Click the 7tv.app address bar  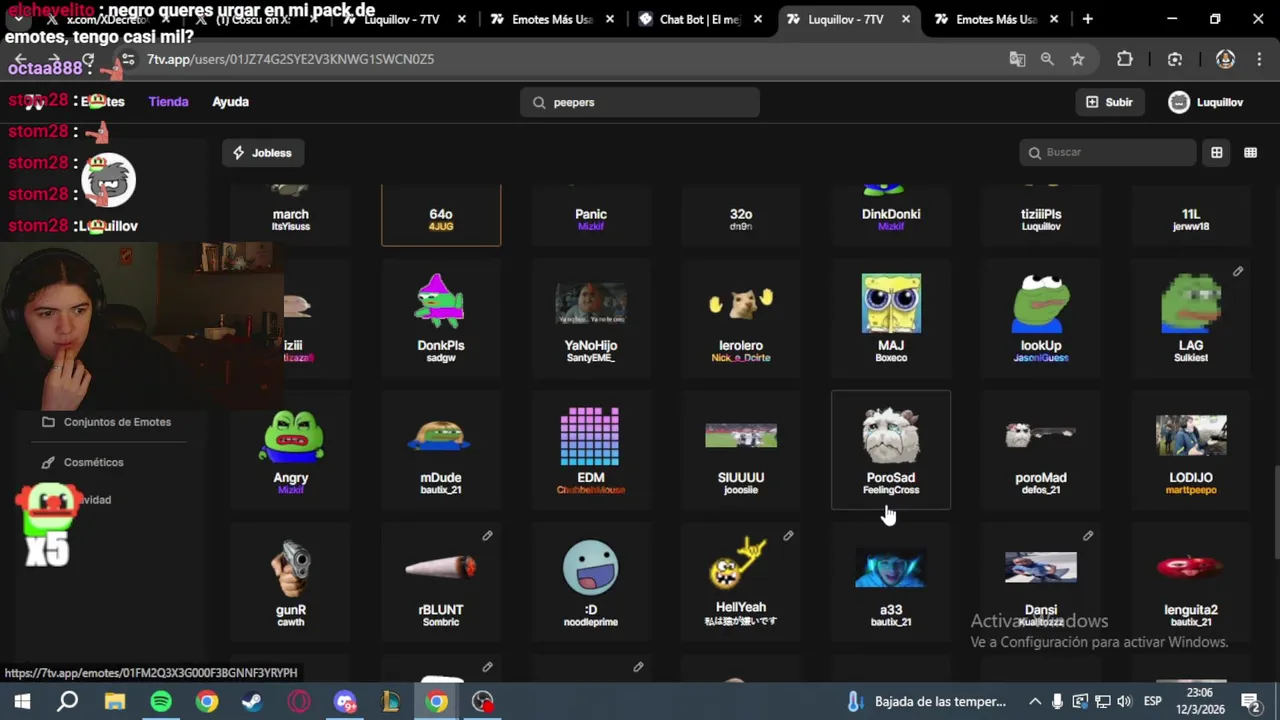coord(560,59)
